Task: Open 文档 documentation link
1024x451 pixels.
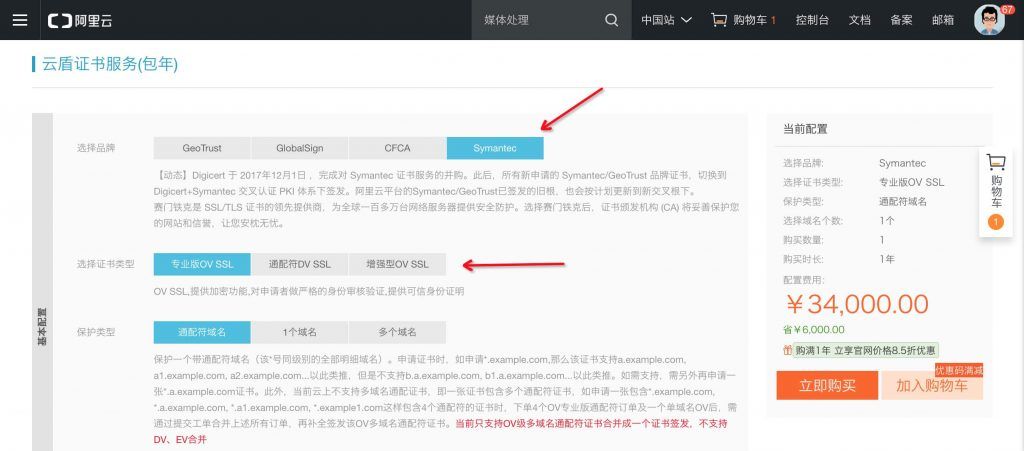Action: (x=859, y=20)
